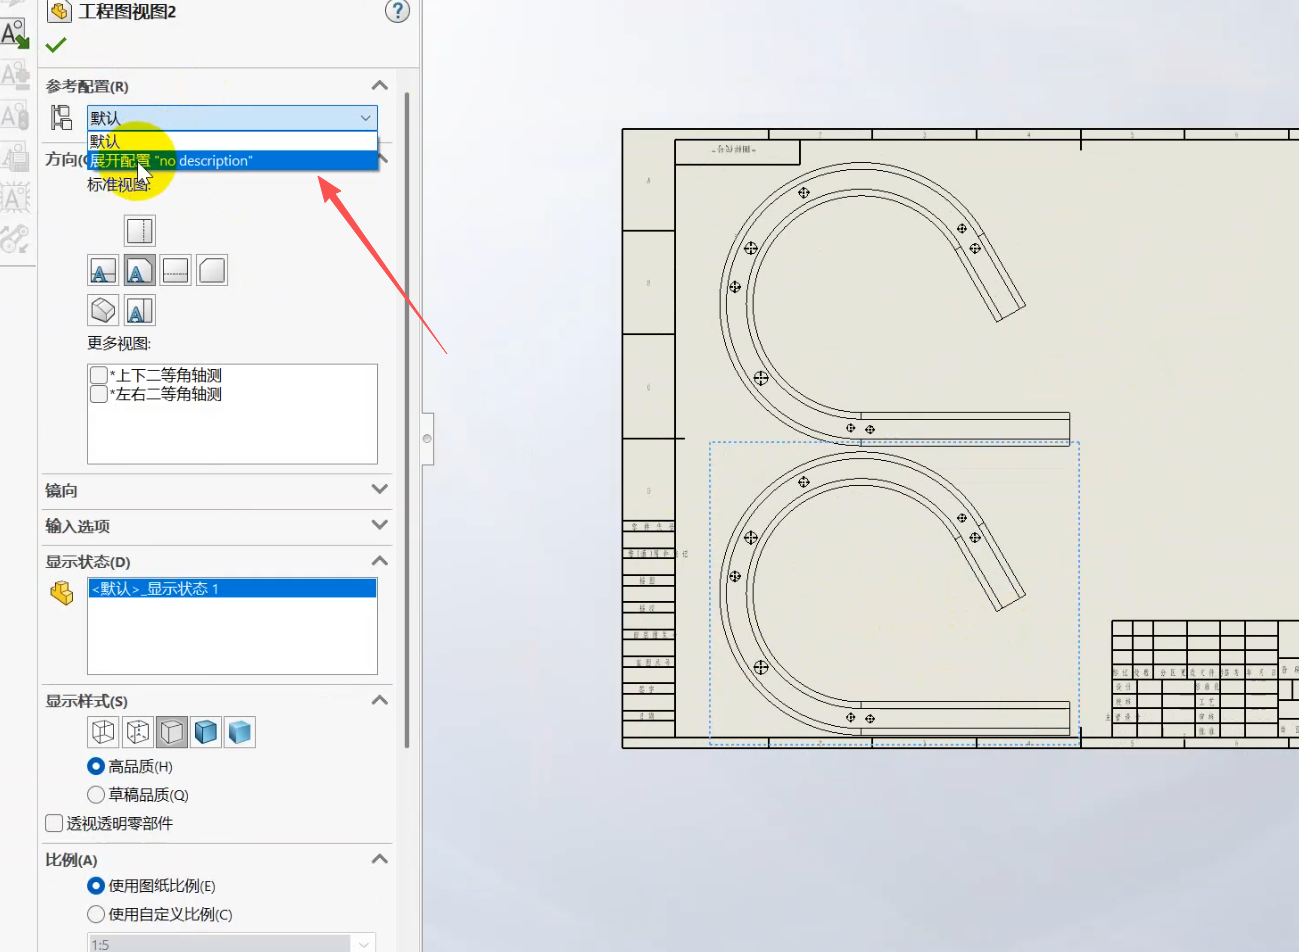Select the 草稿品质 radio button
Image resolution: width=1299 pixels, height=952 pixels.
point(96,795)
